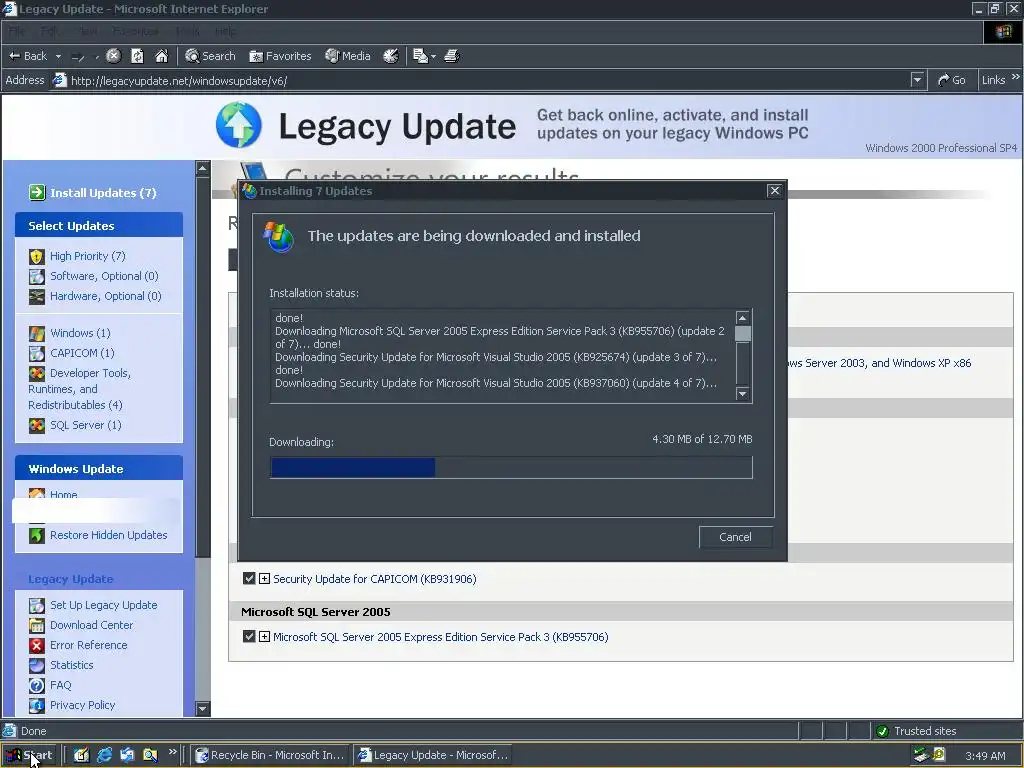This screenshot has width=1024, height=768.
Task: Click sidebar scrollbar up arrow
Action: [202, 168]
